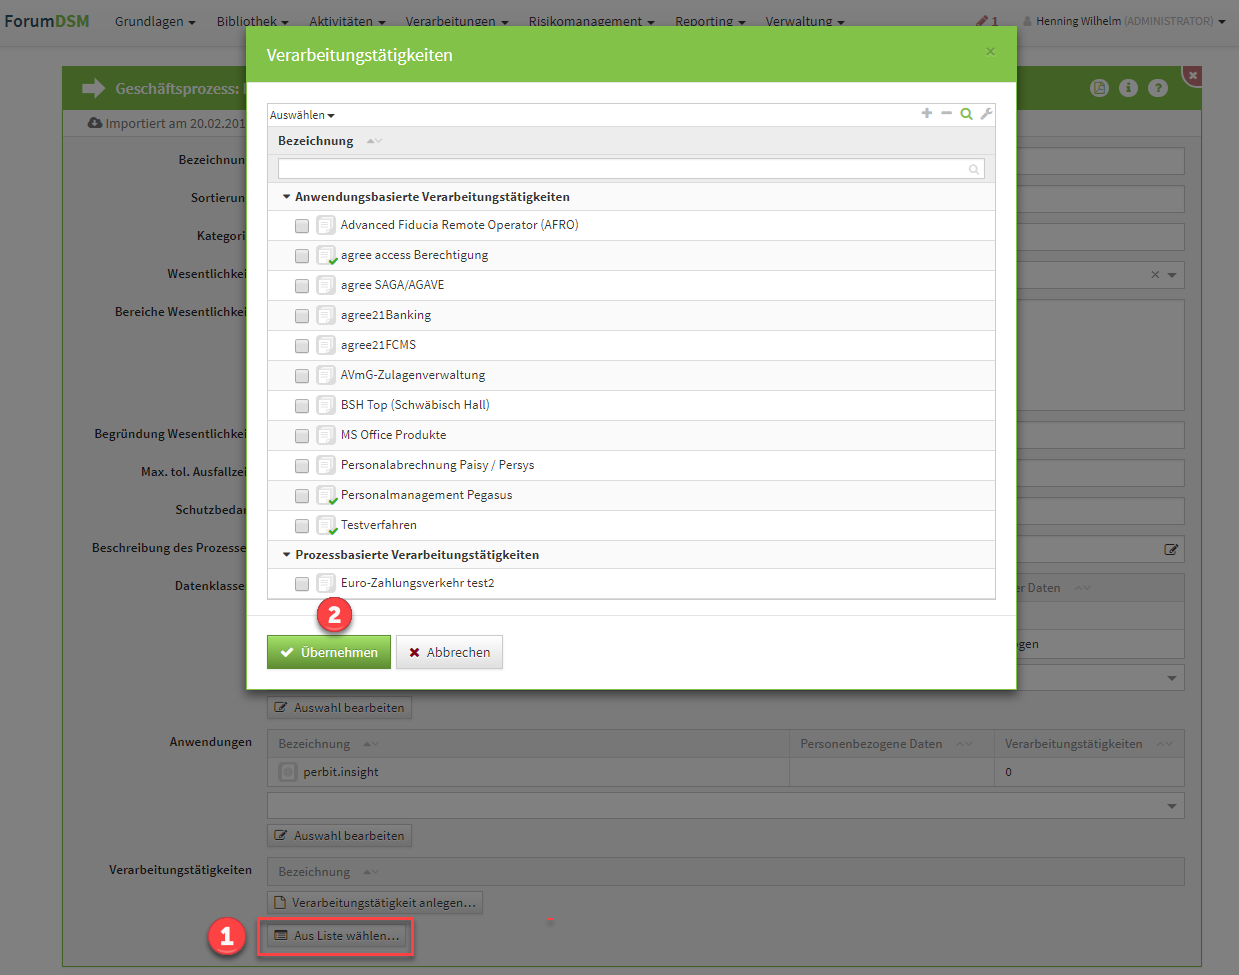
Task: Check the agree21Banking checkbox
Action: 302,316
